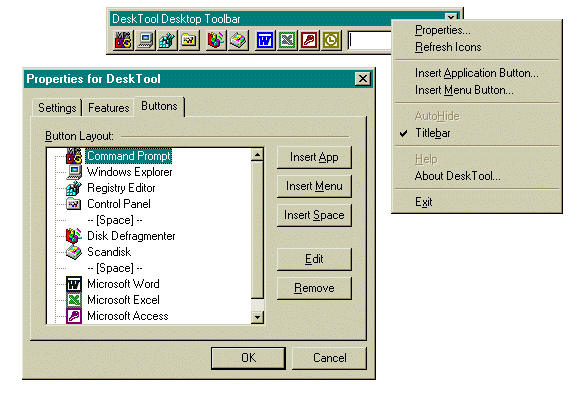Start Disk Defragmenter toolbar icon

[216, 40]
